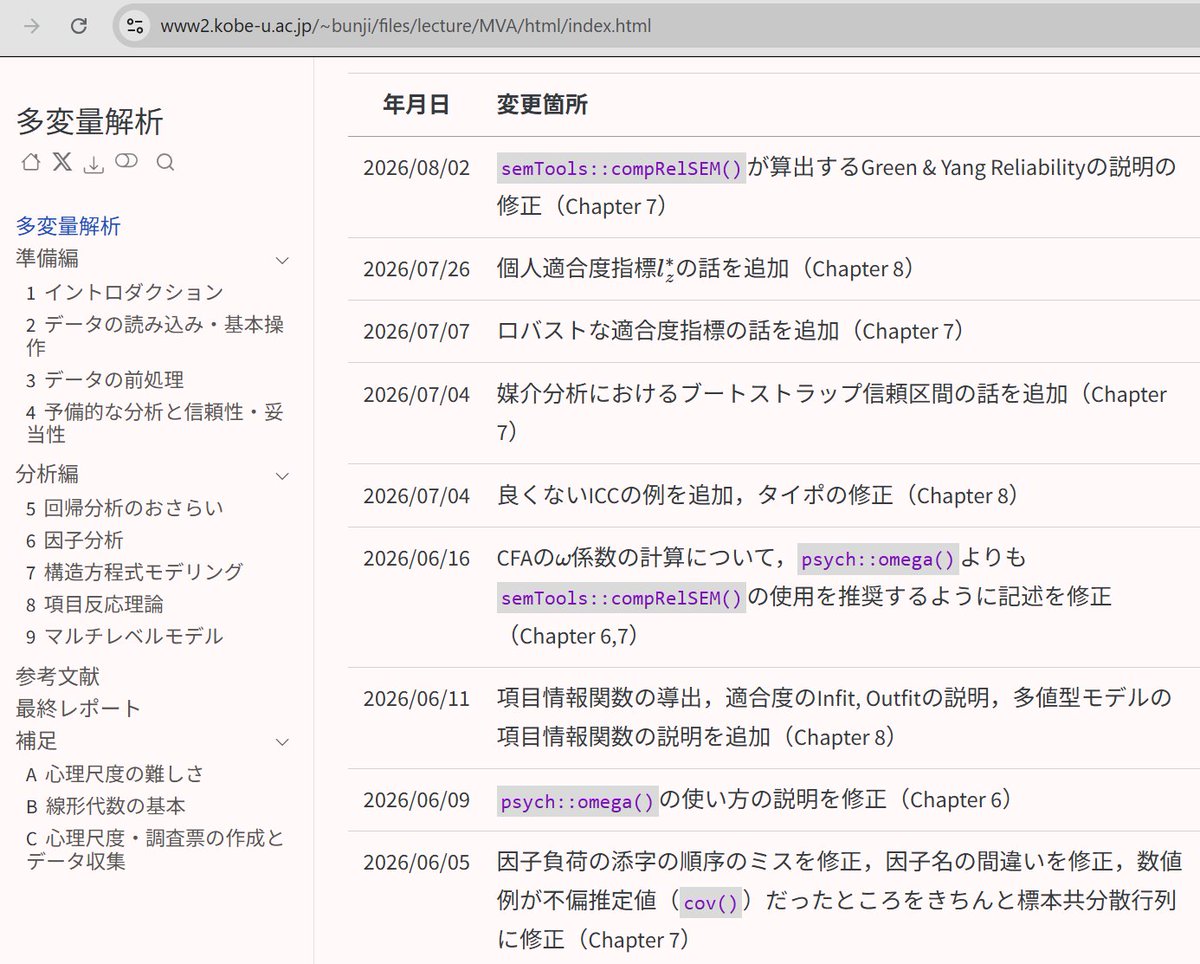Screen dimensions: 1200x964
Task: Open chapter 2 データの読み込み・基本操作
Action: coord(155,335)
